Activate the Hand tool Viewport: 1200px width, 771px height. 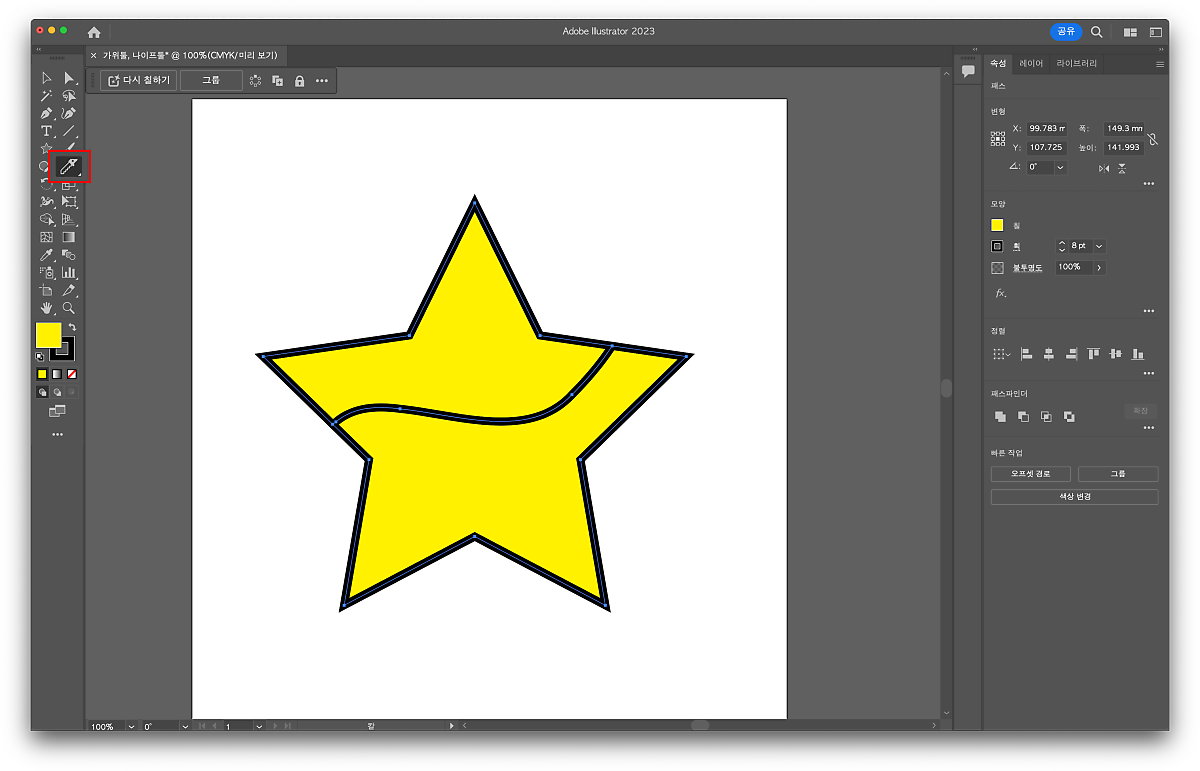click(x=46, y=308)
